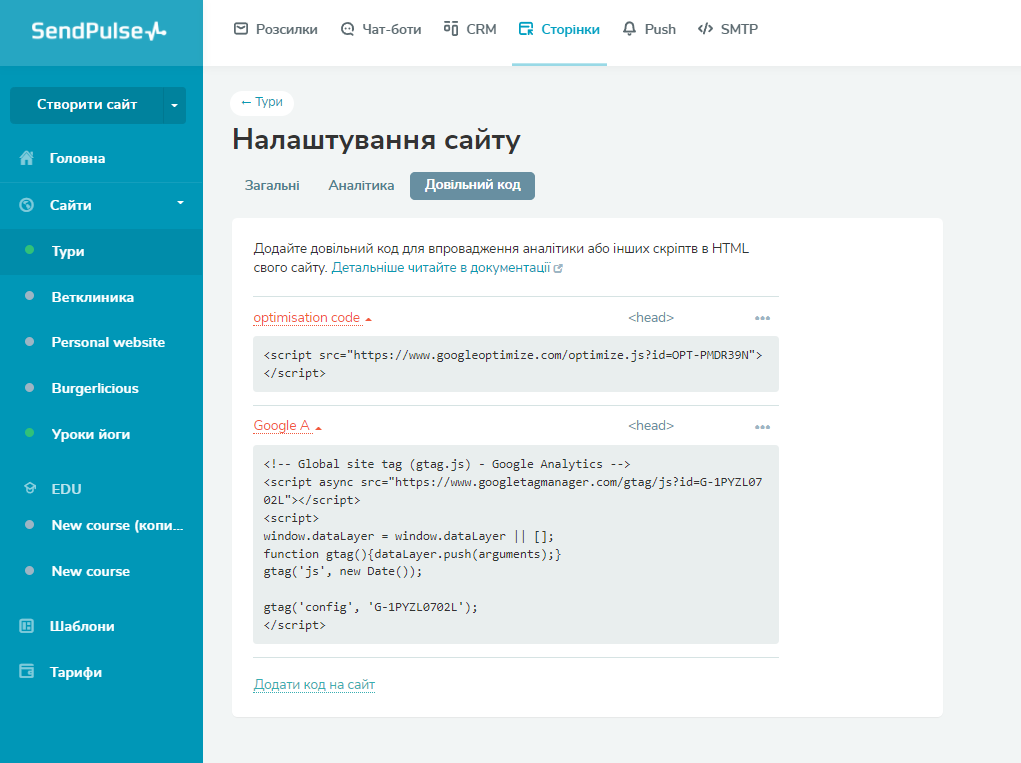
Task: Click the Додати код на сайт link
Action: point(314,684)
